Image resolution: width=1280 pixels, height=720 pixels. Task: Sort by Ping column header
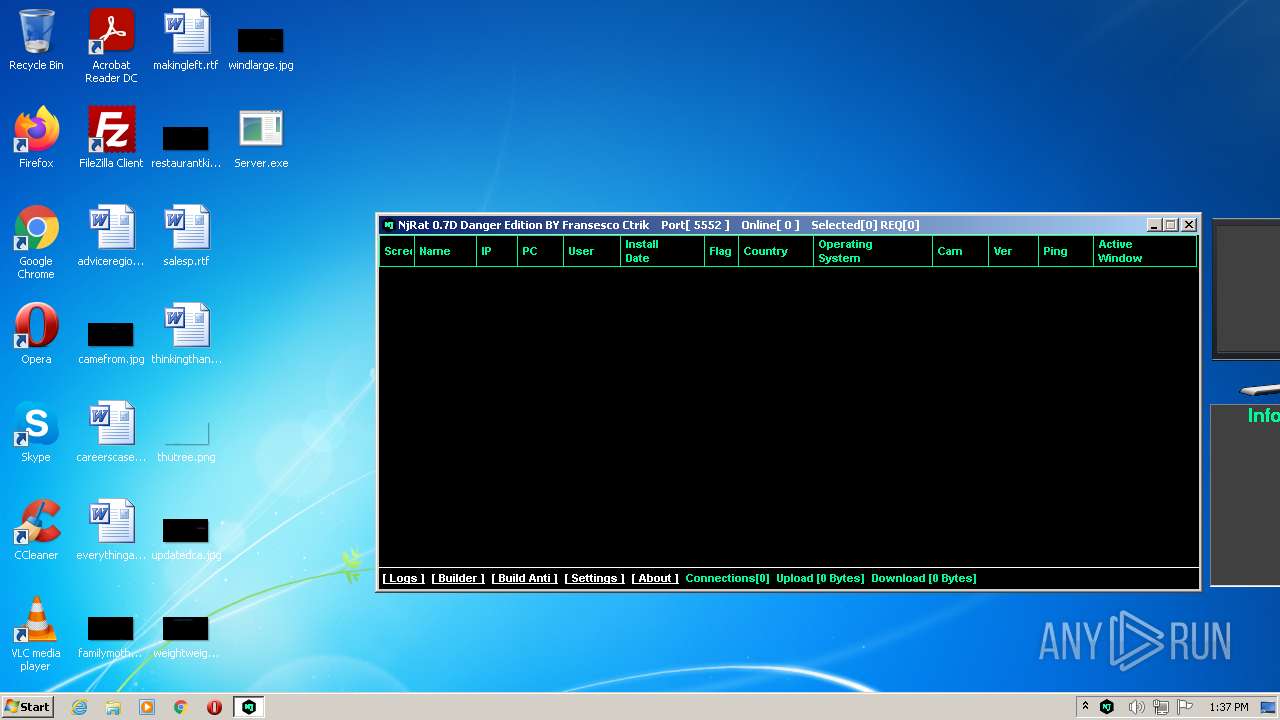1066,251
